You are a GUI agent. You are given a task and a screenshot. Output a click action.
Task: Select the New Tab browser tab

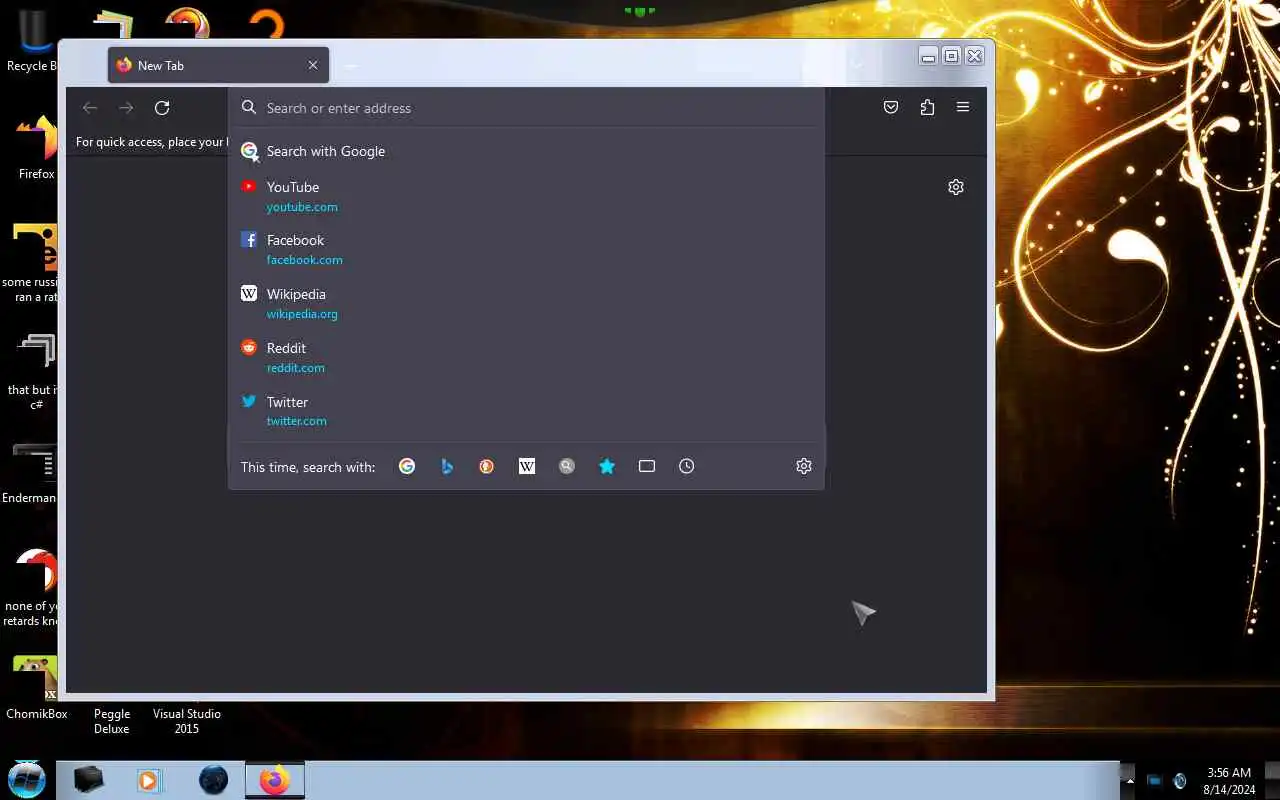(218, 65)
